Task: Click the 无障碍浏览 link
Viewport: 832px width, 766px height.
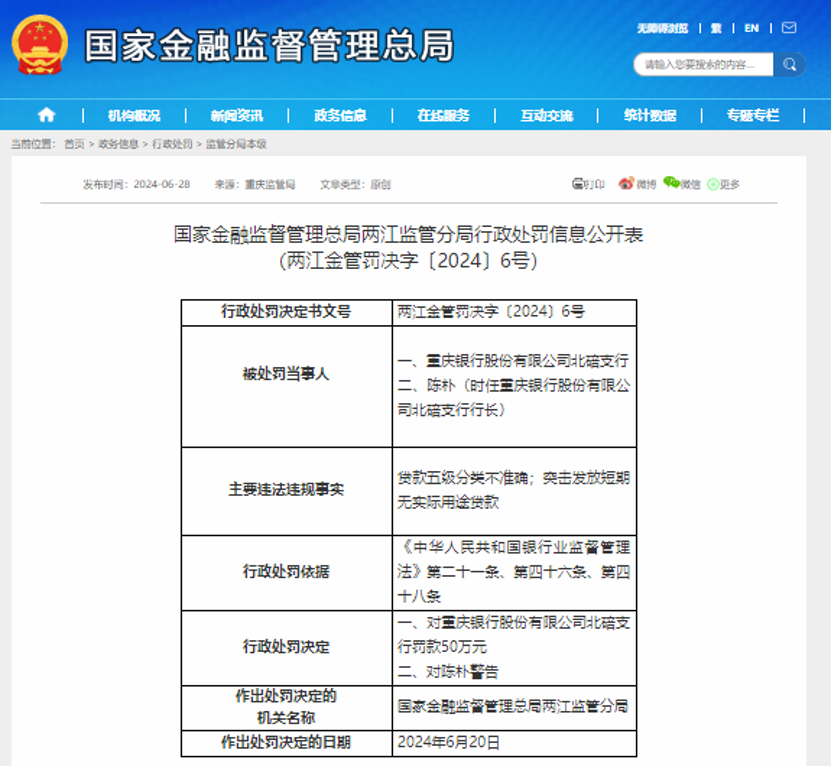Action: coord(662,28)
